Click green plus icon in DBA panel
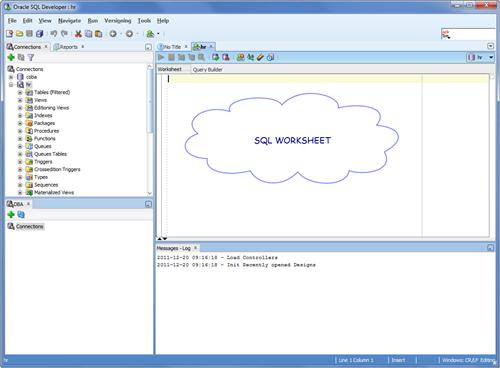Image resolution: width=500 pixels, height=368 pixels. tap(11, 215)
